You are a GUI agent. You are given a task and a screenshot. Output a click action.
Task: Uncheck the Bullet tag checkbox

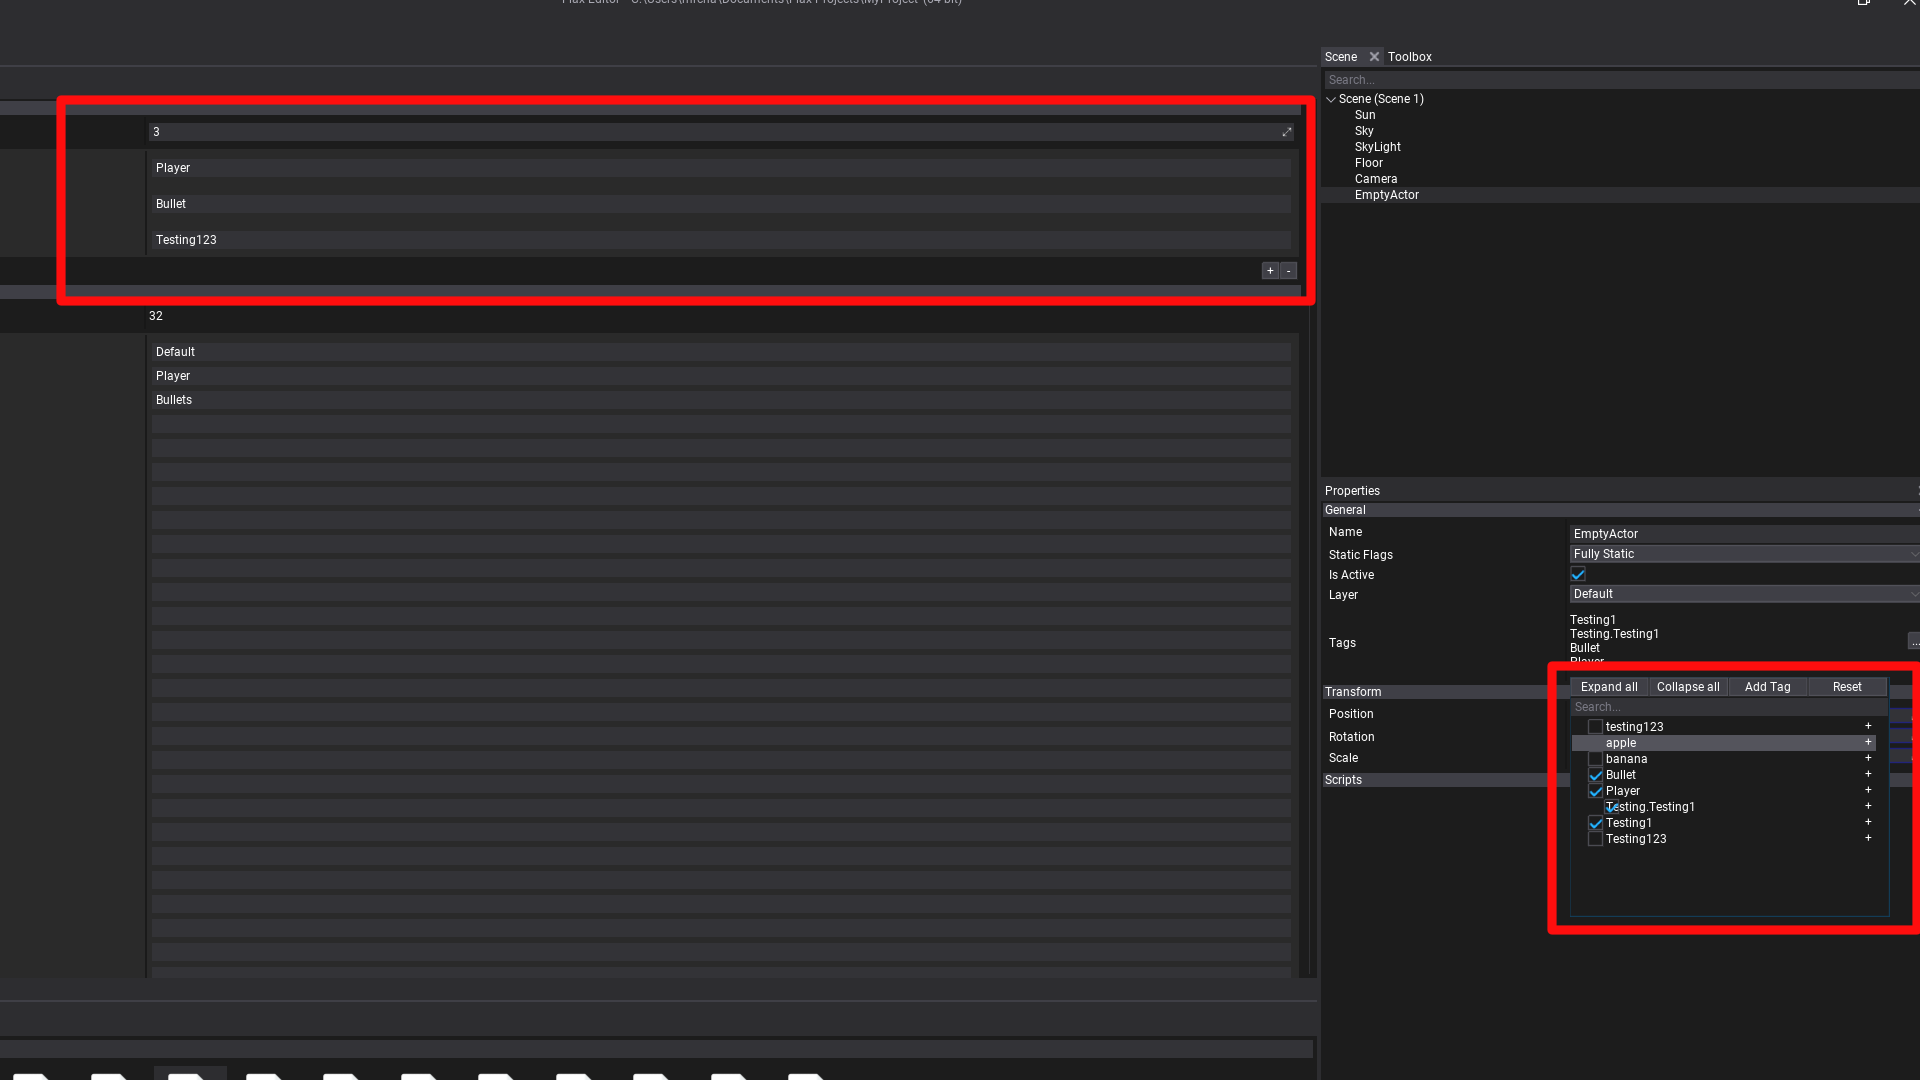tap(1595, 774)
